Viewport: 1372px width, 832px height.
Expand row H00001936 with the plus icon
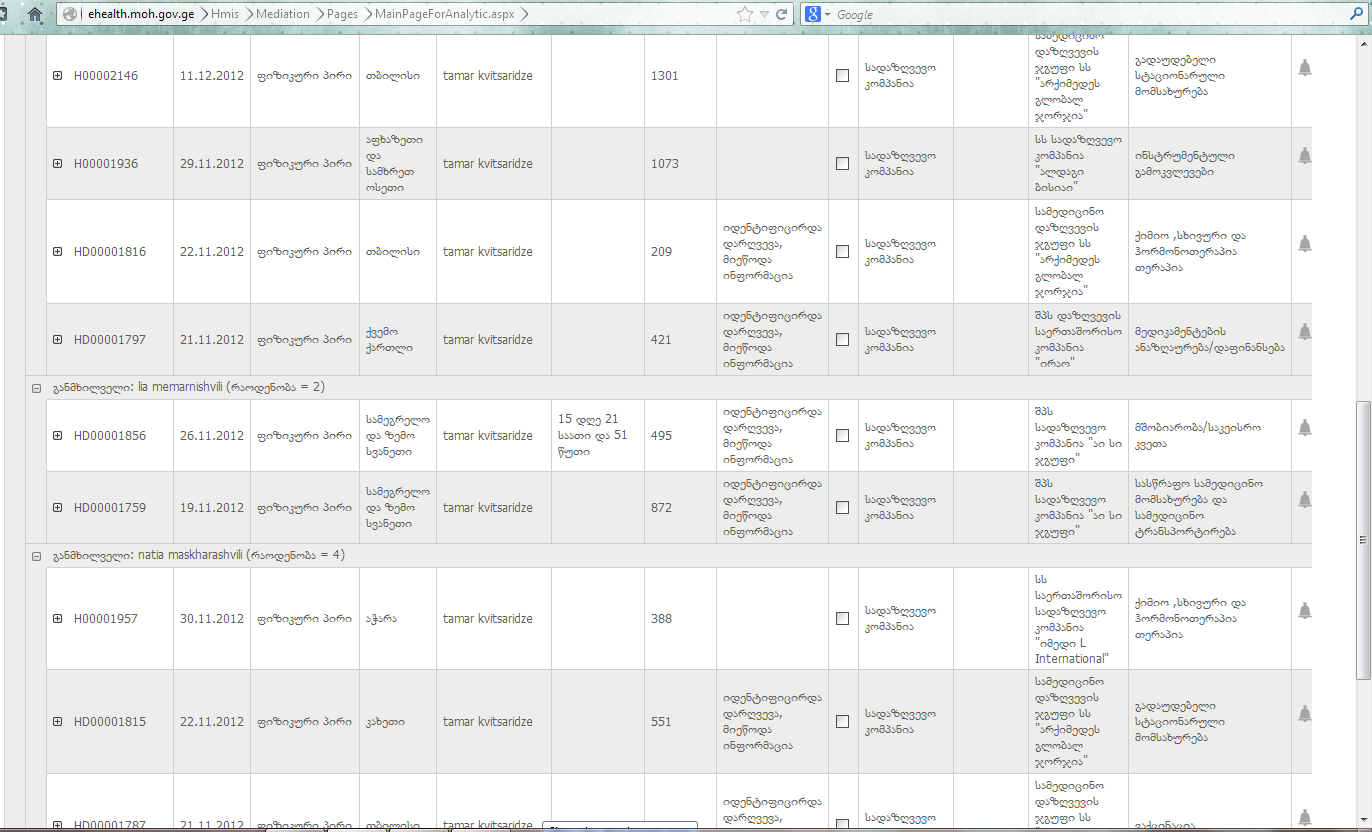[57, 164]
